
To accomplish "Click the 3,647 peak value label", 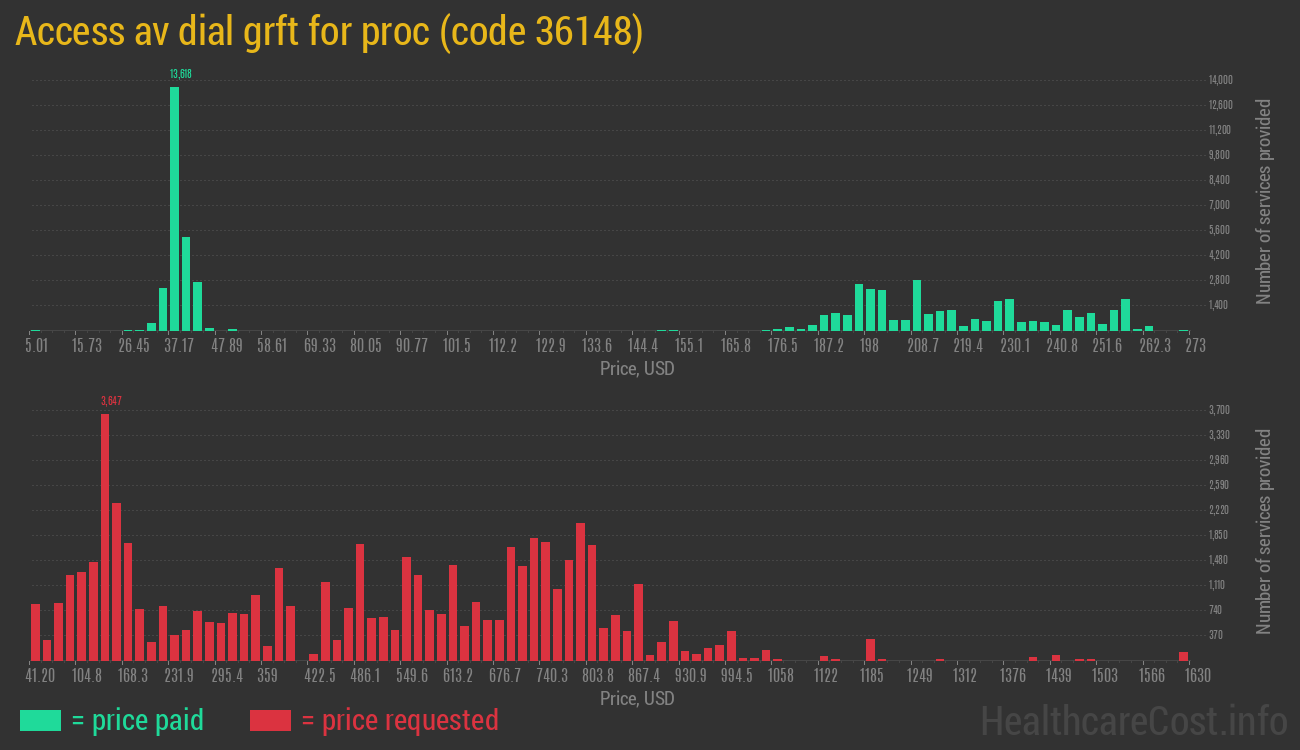I will click(111, 401).
